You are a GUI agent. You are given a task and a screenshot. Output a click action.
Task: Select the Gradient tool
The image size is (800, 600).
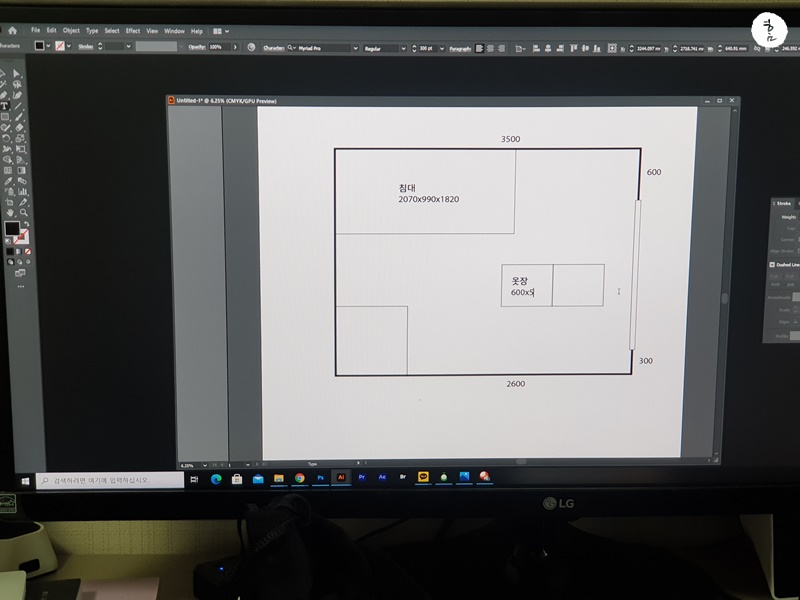pos(21,170)
